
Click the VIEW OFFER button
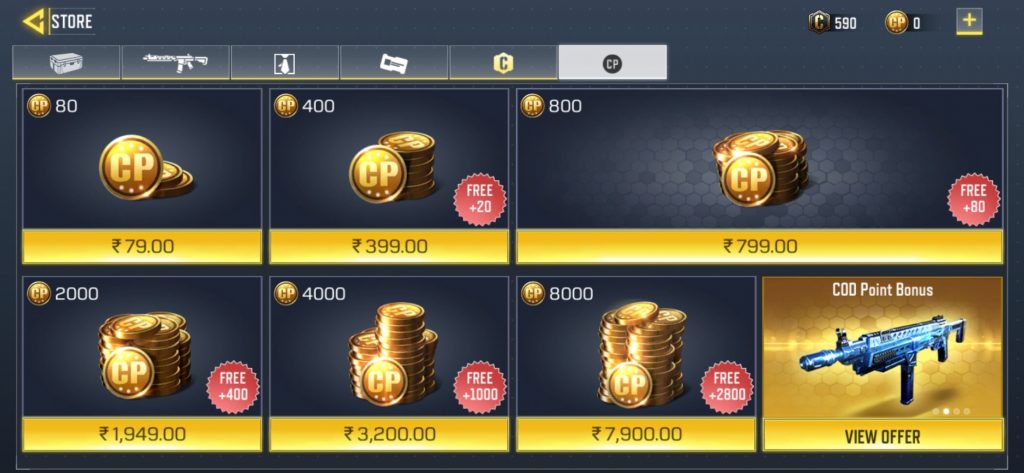point(882,436)
